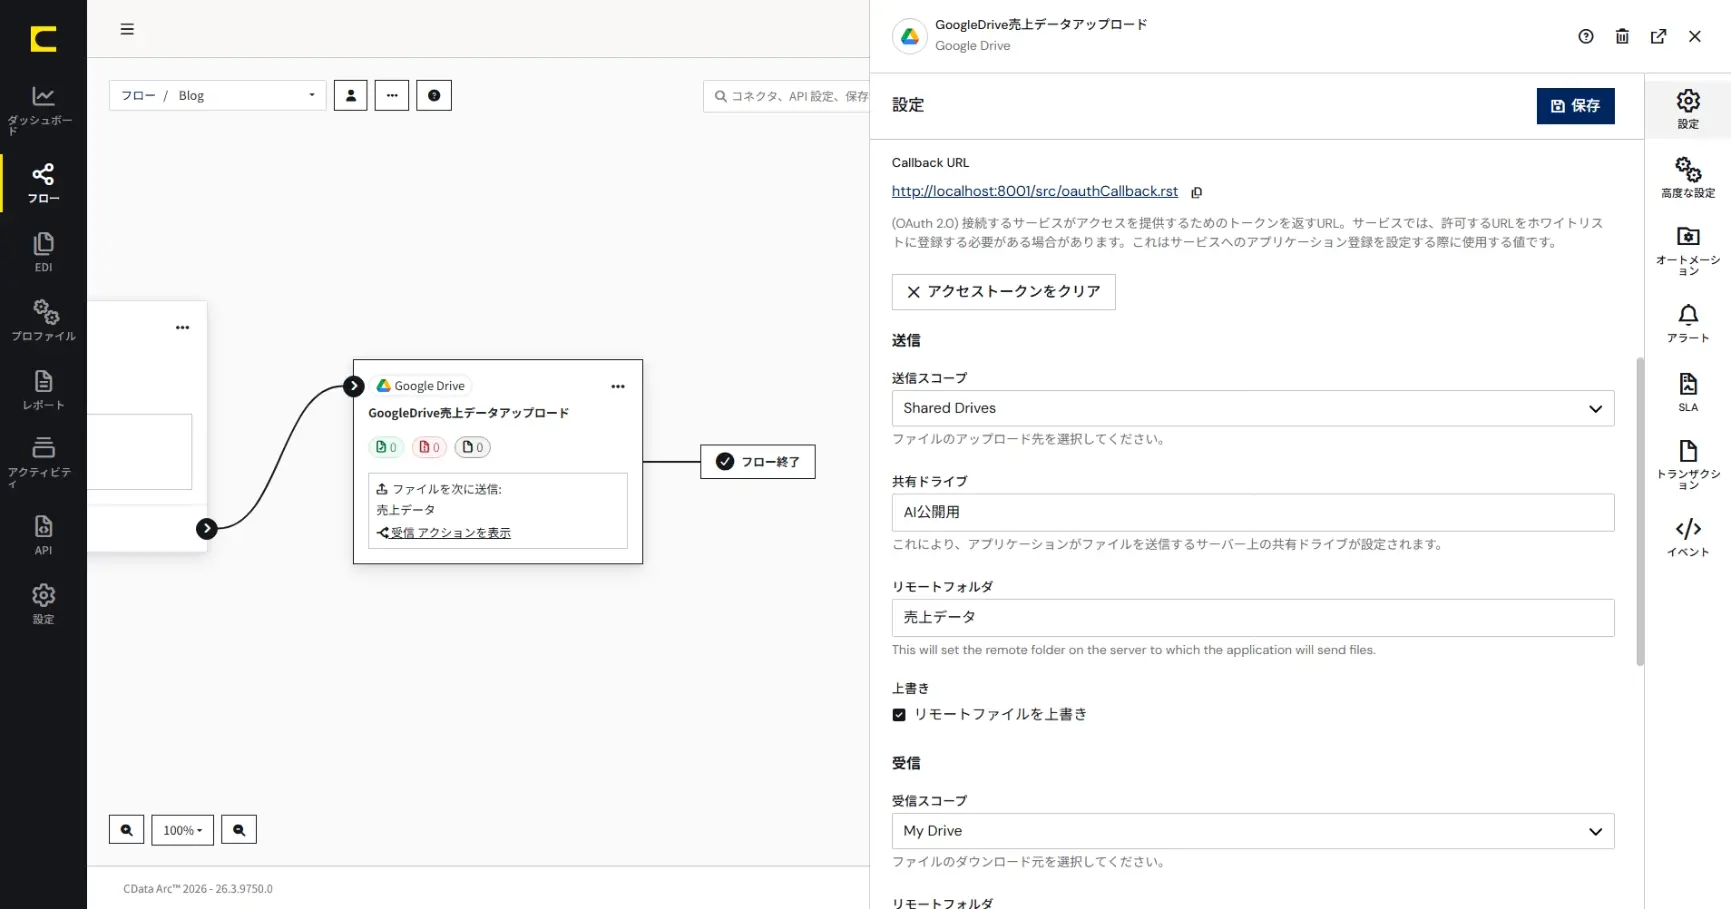1731x909 pixels.
Task: Click the user icon next to Blog dropdown
Action: (x=350, y=95)
